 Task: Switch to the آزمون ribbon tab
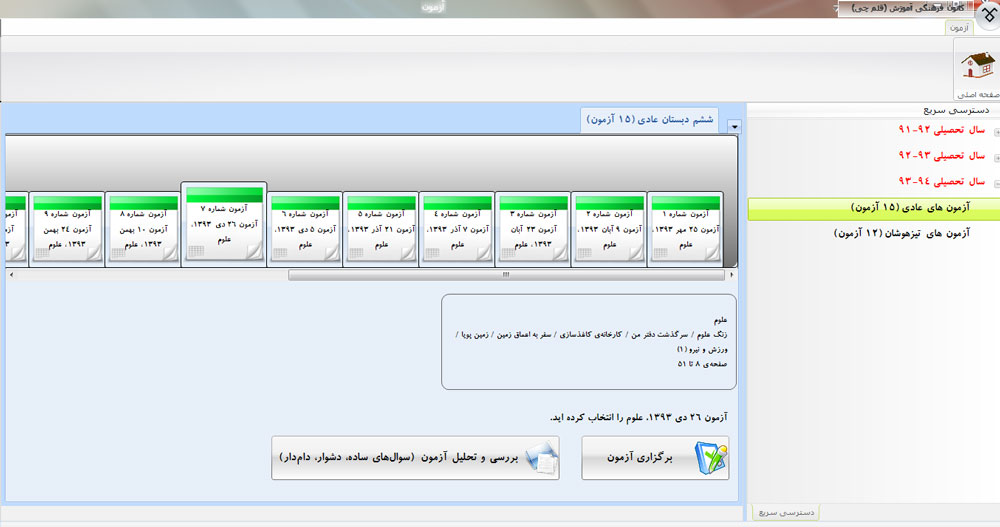click(x=958, y=28)
